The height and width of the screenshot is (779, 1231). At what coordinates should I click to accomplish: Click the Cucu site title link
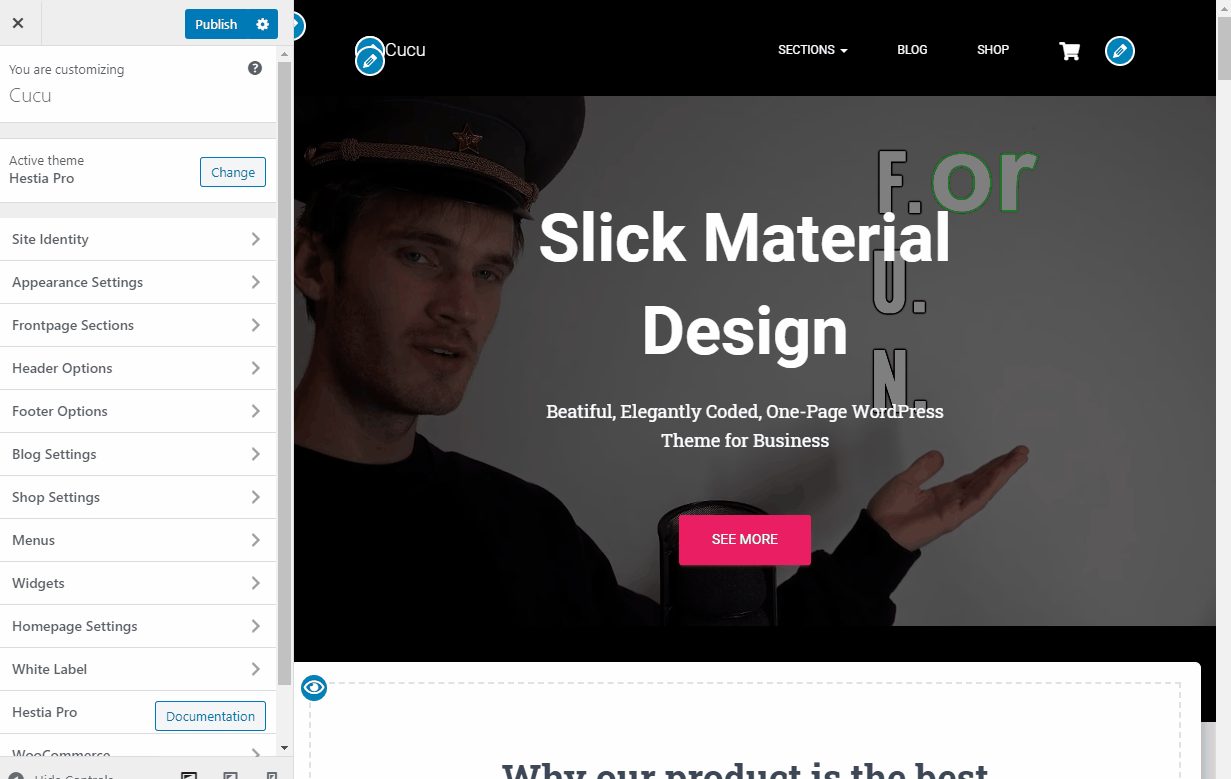pos(406,49)
